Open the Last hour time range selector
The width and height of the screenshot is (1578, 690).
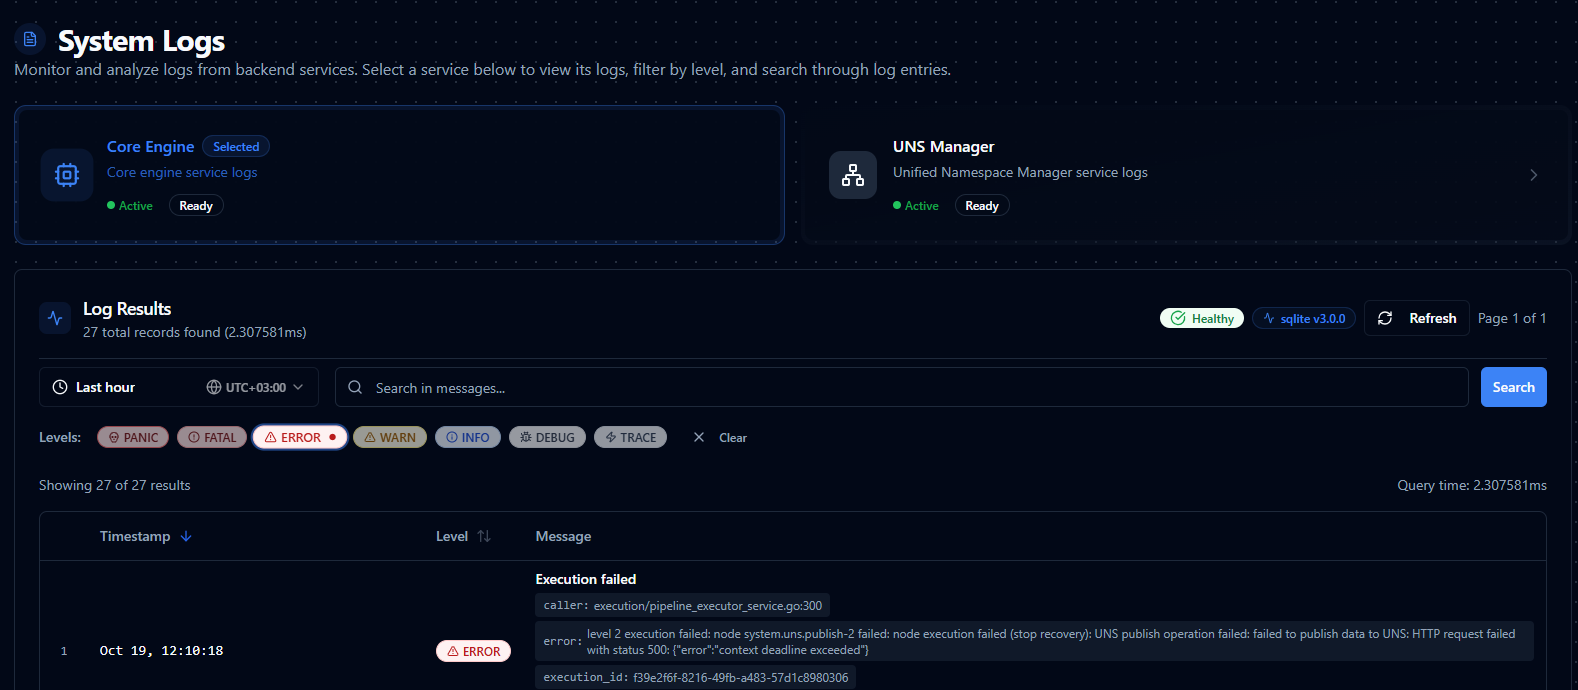pyautogui.click(x=179, y=387)
